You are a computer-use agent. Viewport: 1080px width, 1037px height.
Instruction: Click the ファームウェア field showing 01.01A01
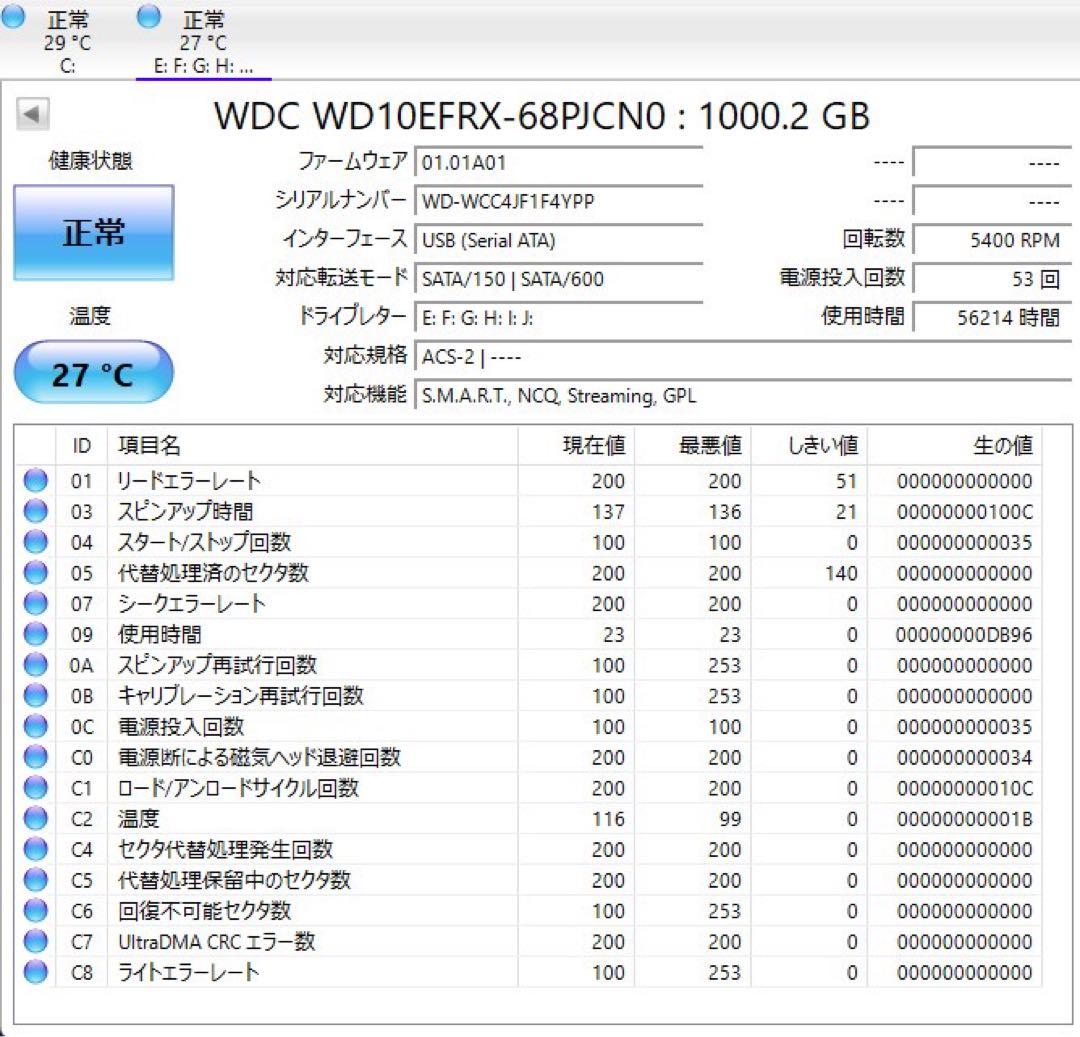tap(555, 161)
